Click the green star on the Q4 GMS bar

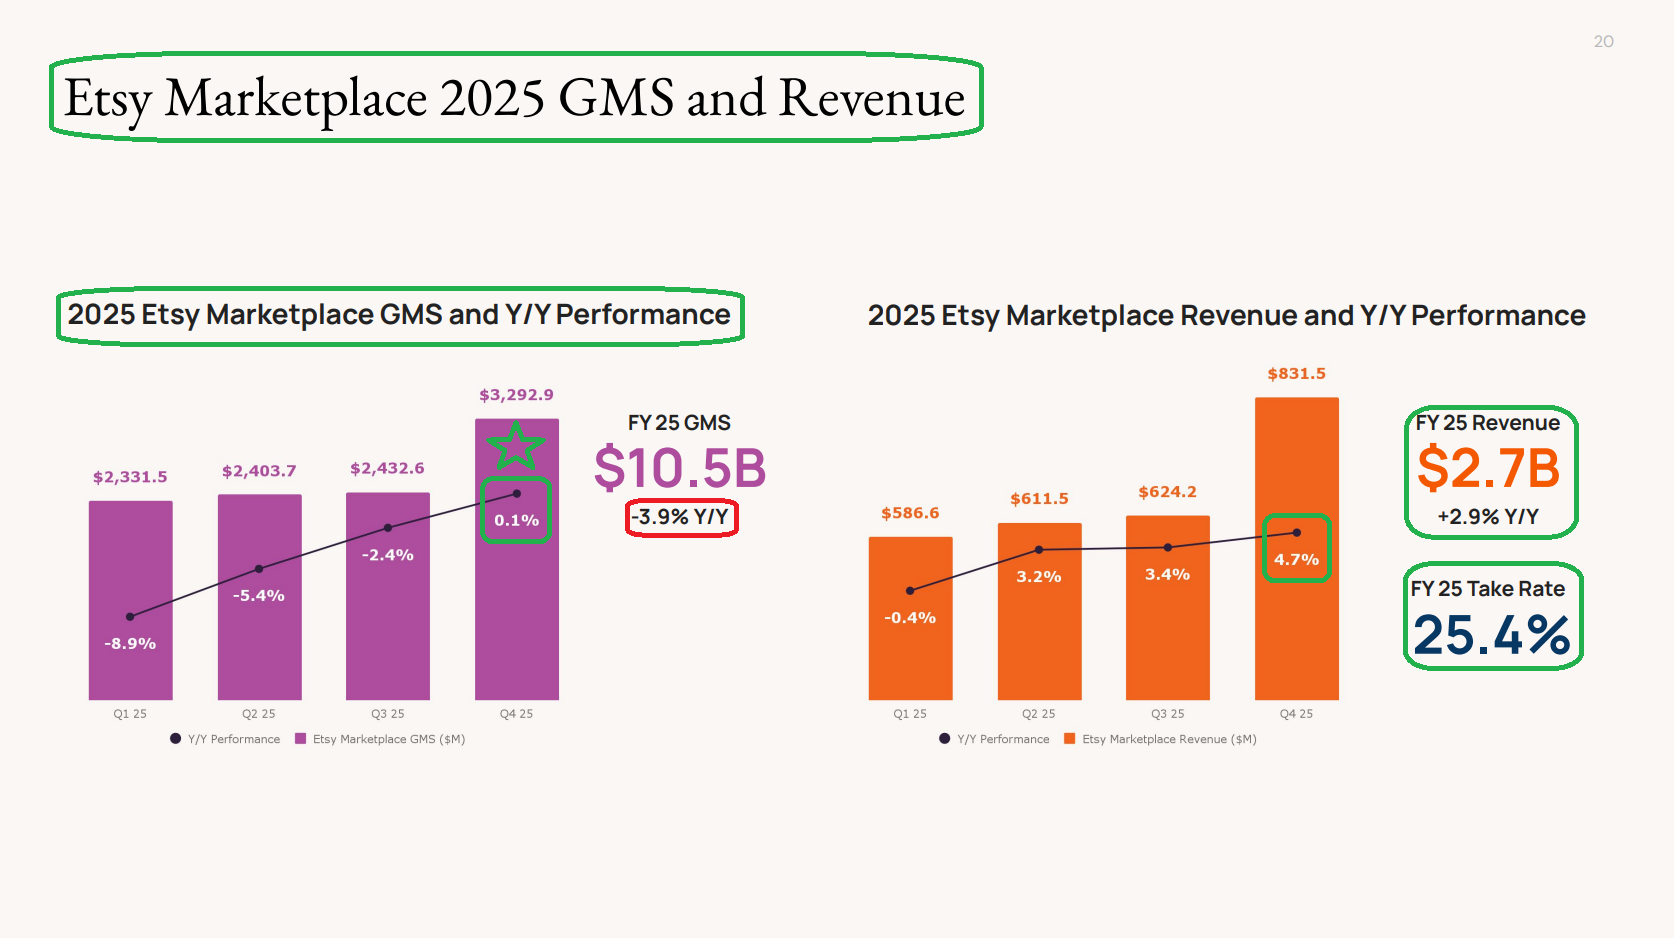pyautogui.click(x=516, y=445)
